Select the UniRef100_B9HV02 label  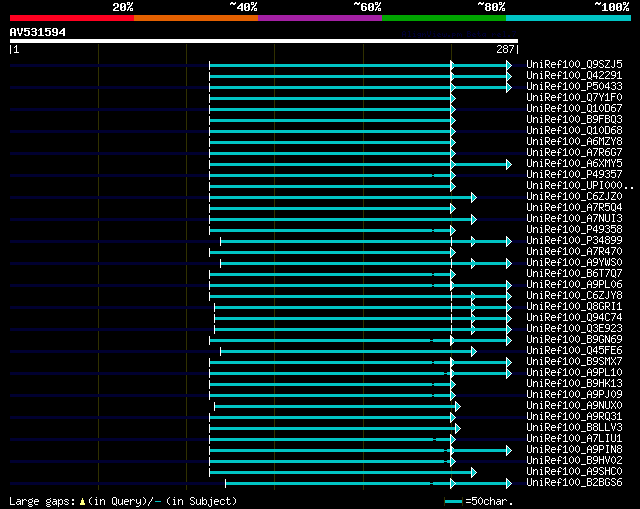tap(574, 461)
